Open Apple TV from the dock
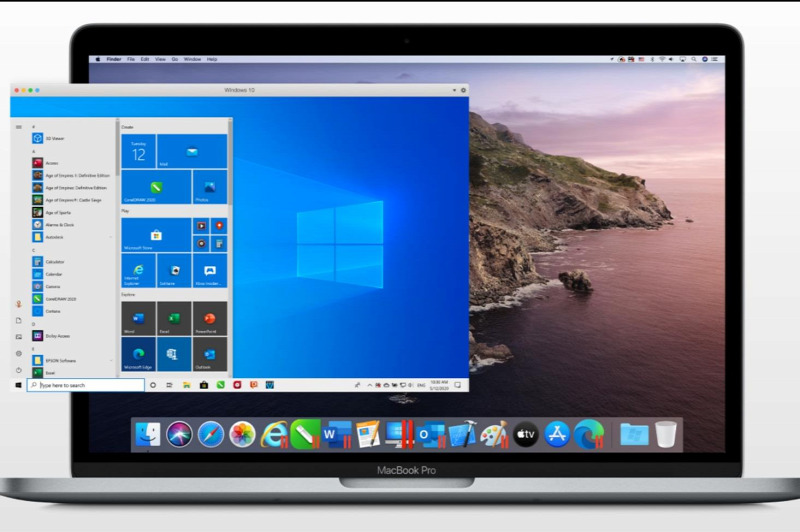 [x=526, y=435]
